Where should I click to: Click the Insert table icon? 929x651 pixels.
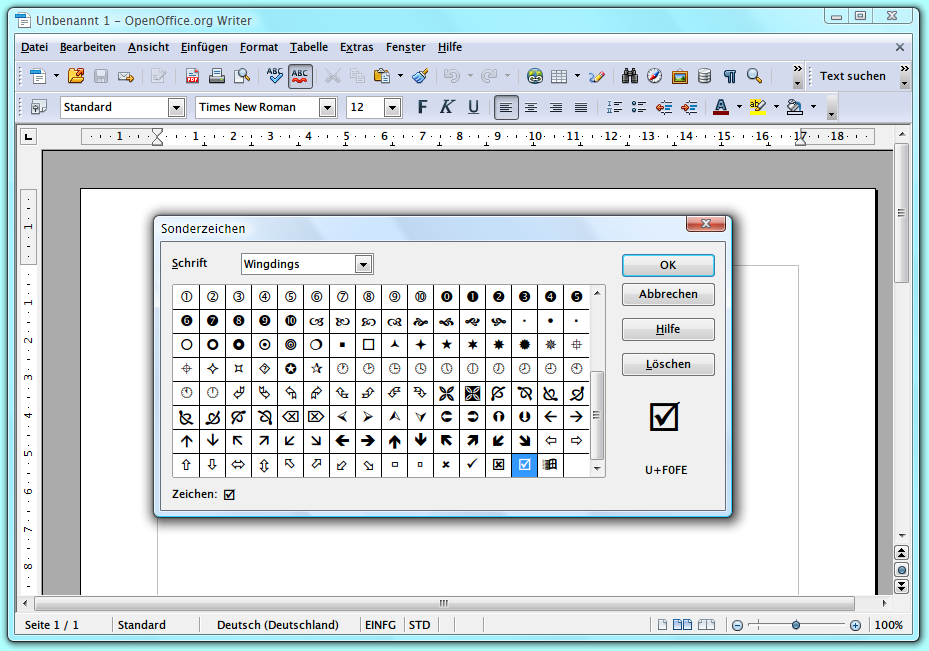pyautogui.click(x=559, y=76)
